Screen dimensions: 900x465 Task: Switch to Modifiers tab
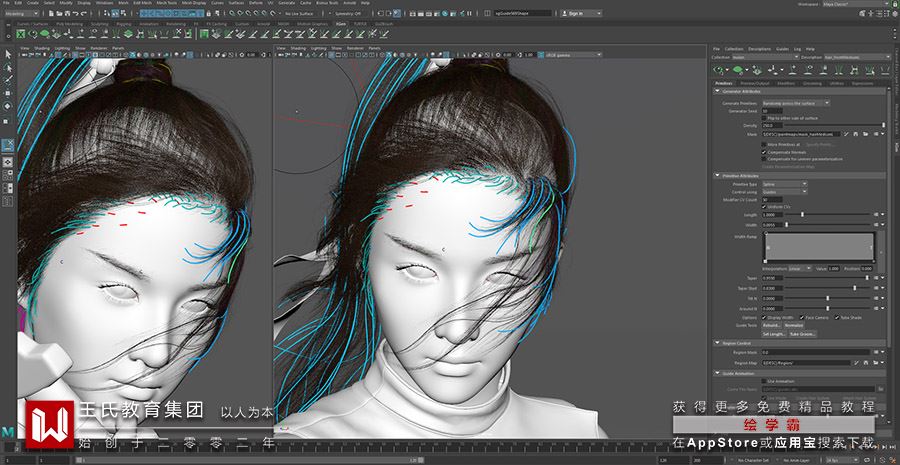coord(786,84)
